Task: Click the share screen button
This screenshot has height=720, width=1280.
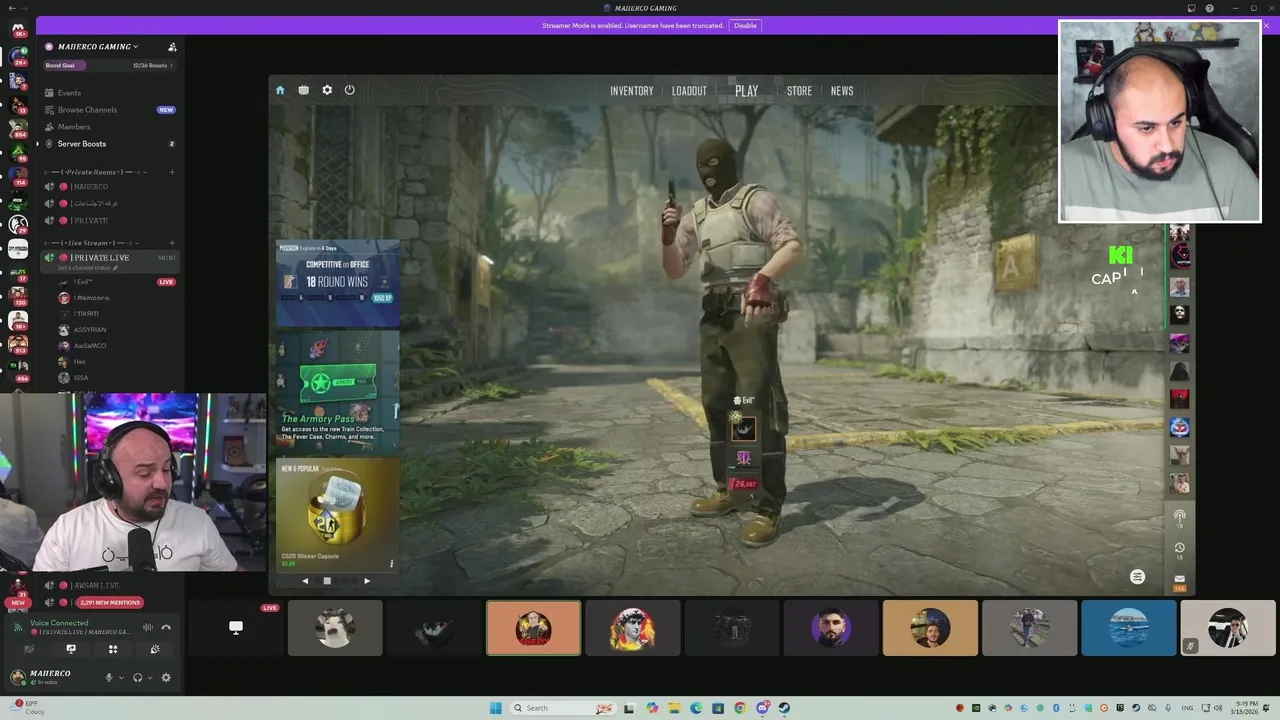Action: point(71,649)
